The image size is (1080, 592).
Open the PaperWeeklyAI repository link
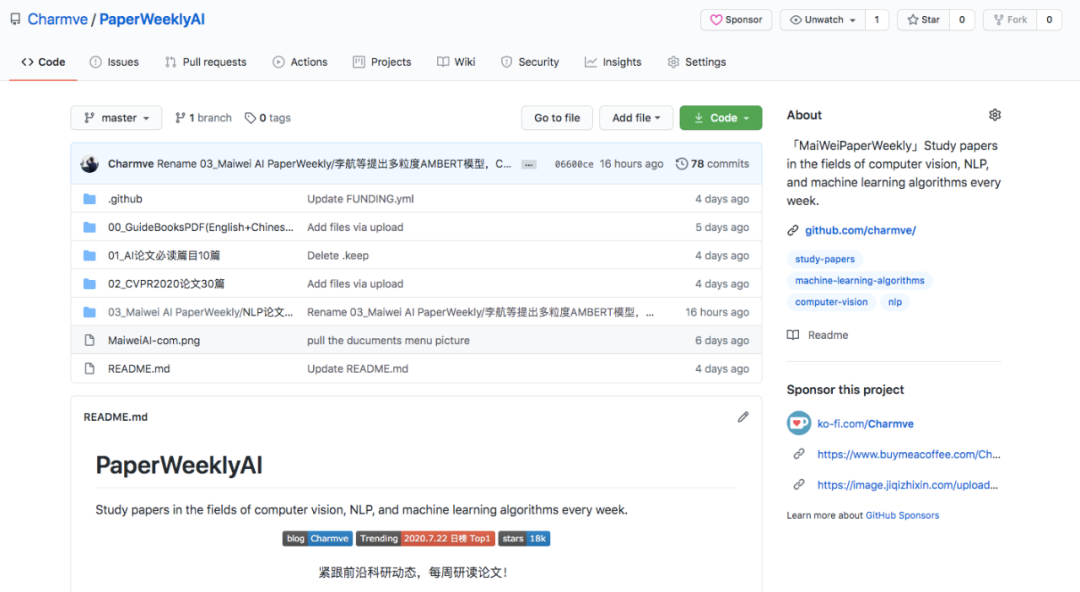tap(152, 19)
